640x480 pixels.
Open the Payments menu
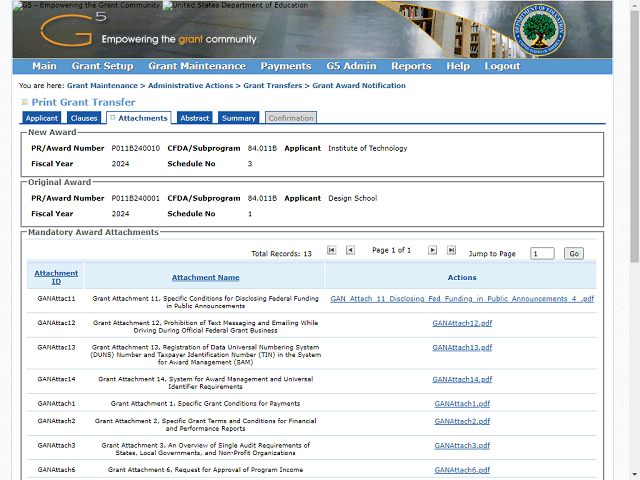286,66
